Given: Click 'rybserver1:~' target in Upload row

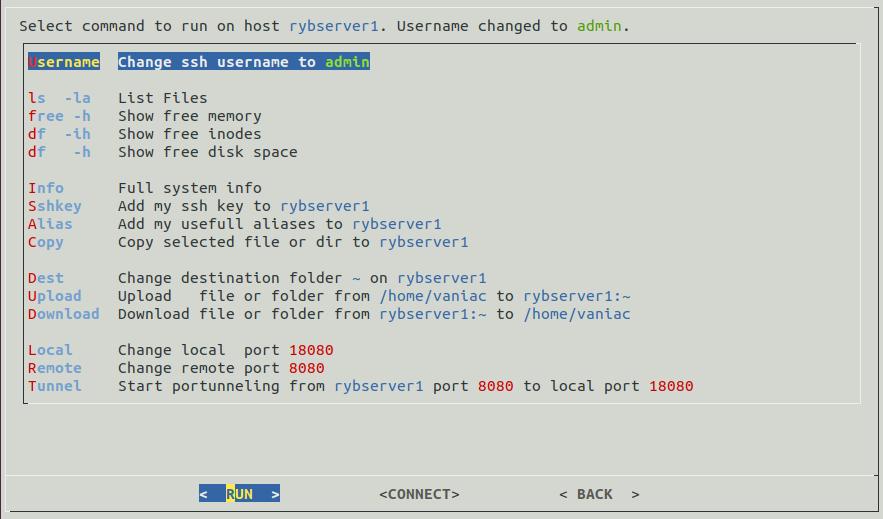Looking at the screenshot, I should click(577, 296).
